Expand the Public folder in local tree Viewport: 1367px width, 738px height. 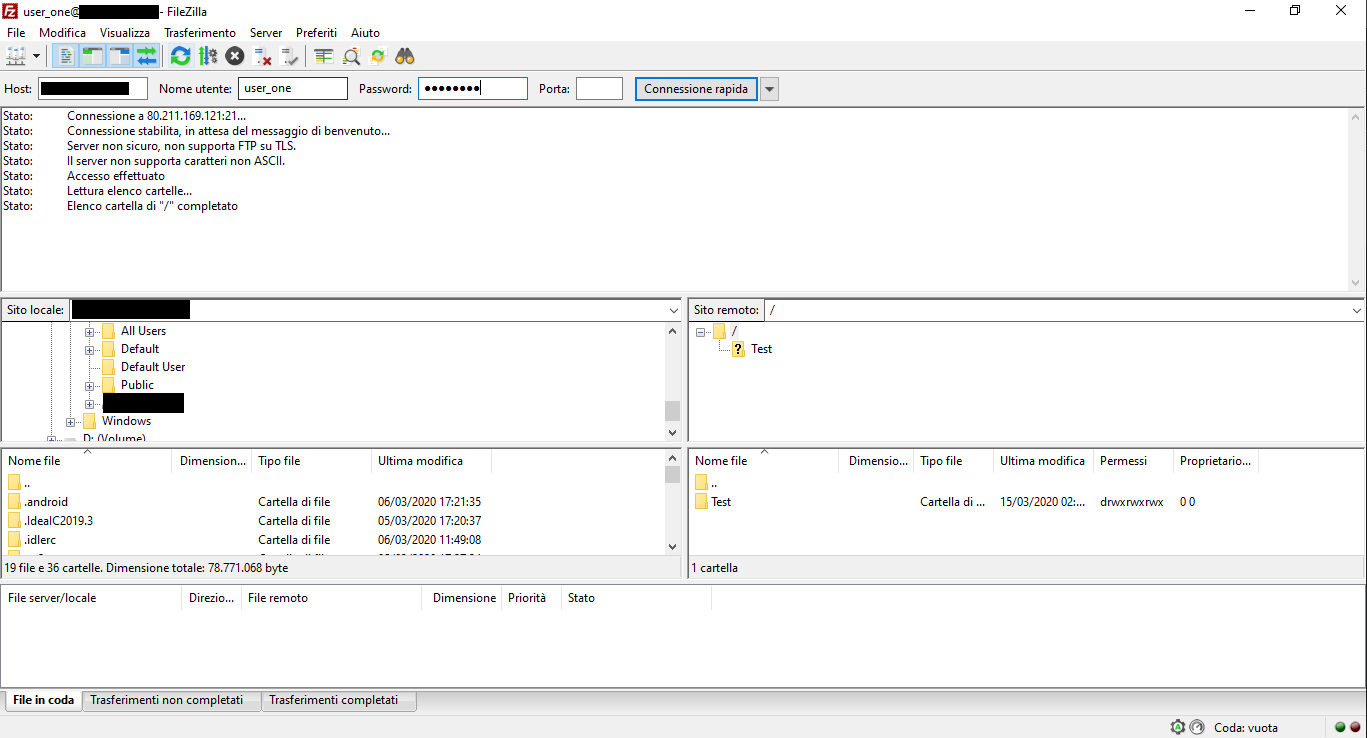(x=91, y=384)
